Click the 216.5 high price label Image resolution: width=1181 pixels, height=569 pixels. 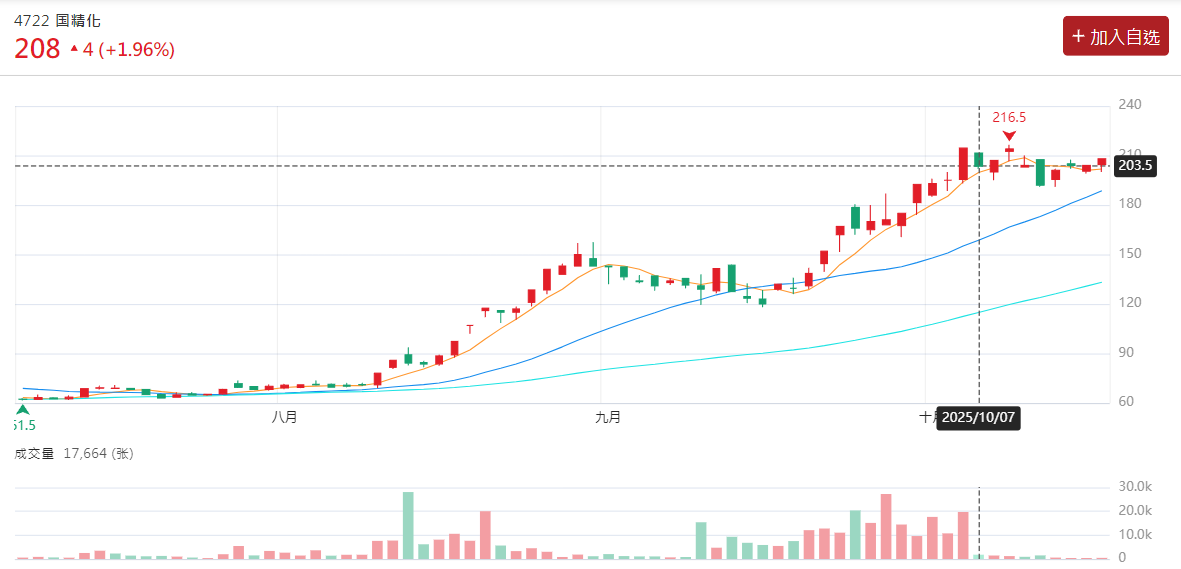(1009, 117)
